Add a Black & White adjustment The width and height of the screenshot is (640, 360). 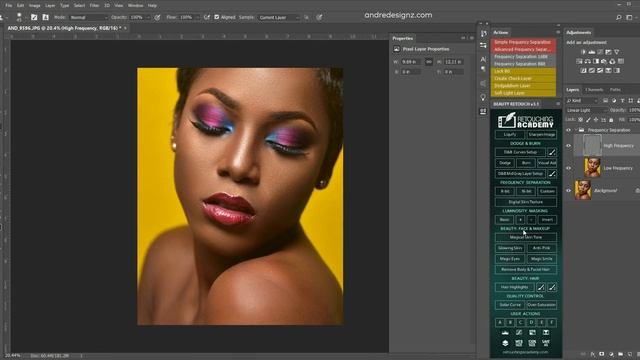(x=596, y=61)
